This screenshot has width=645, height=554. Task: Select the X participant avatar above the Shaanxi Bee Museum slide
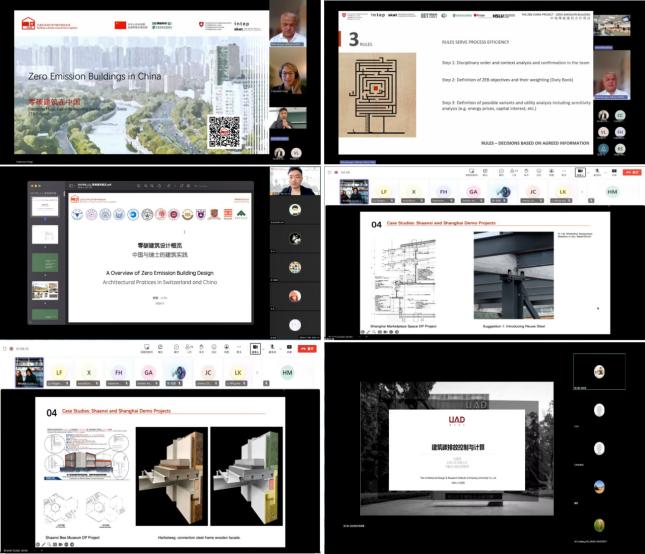[90, 371]
